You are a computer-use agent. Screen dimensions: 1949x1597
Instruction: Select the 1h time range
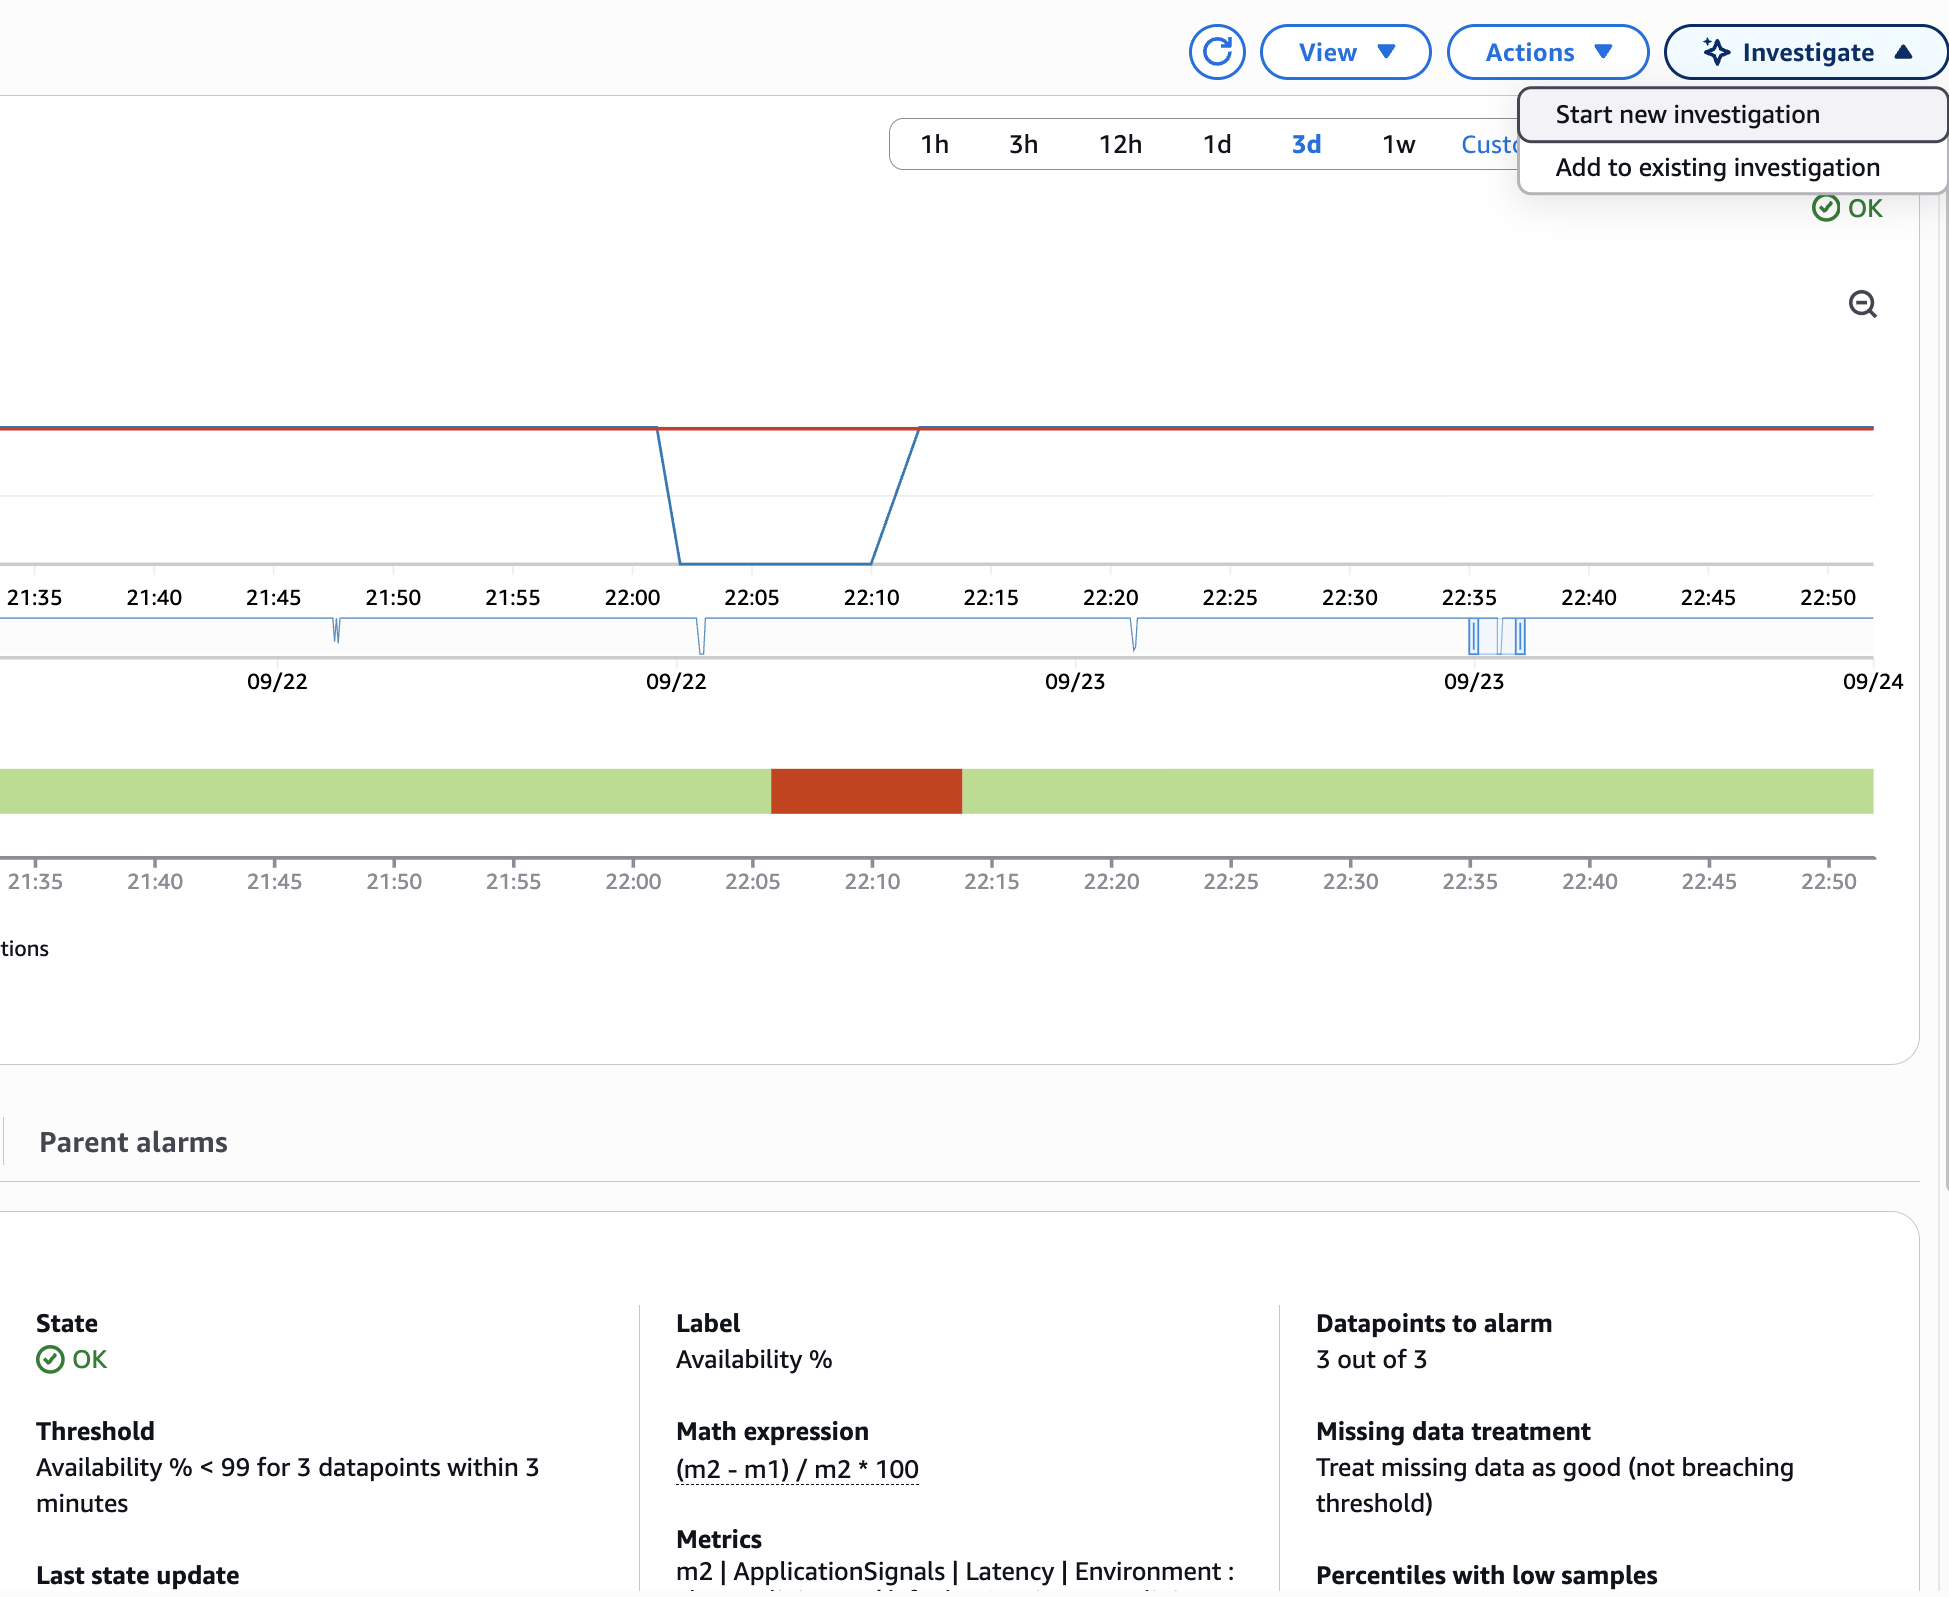click(x=934, y=145)
